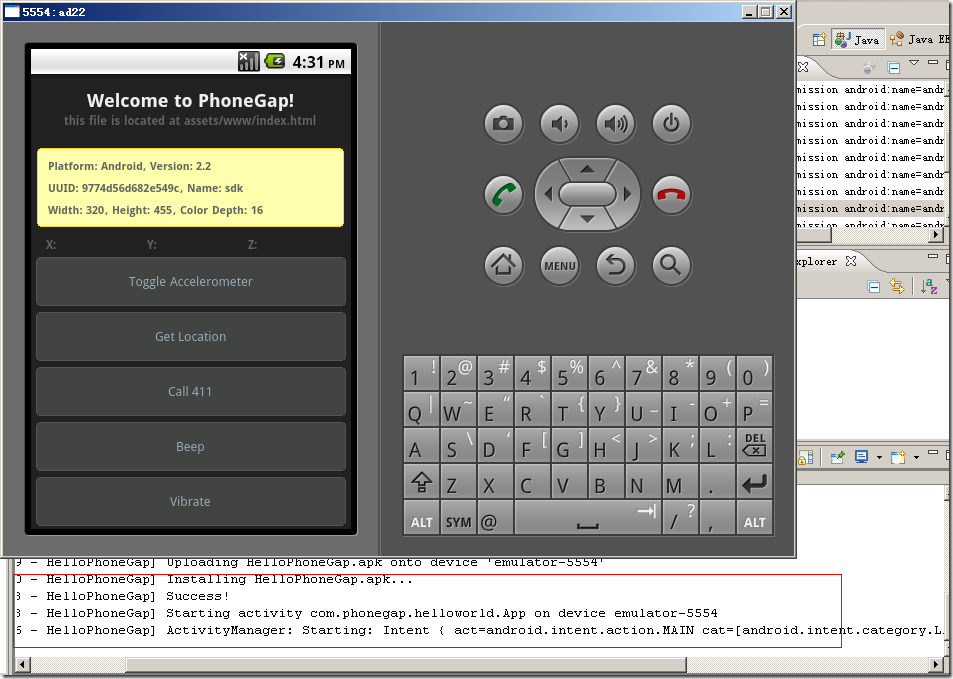This screenshot has width=953, height=679.
Task: Click the emulator power button
Action: point(671,124)
